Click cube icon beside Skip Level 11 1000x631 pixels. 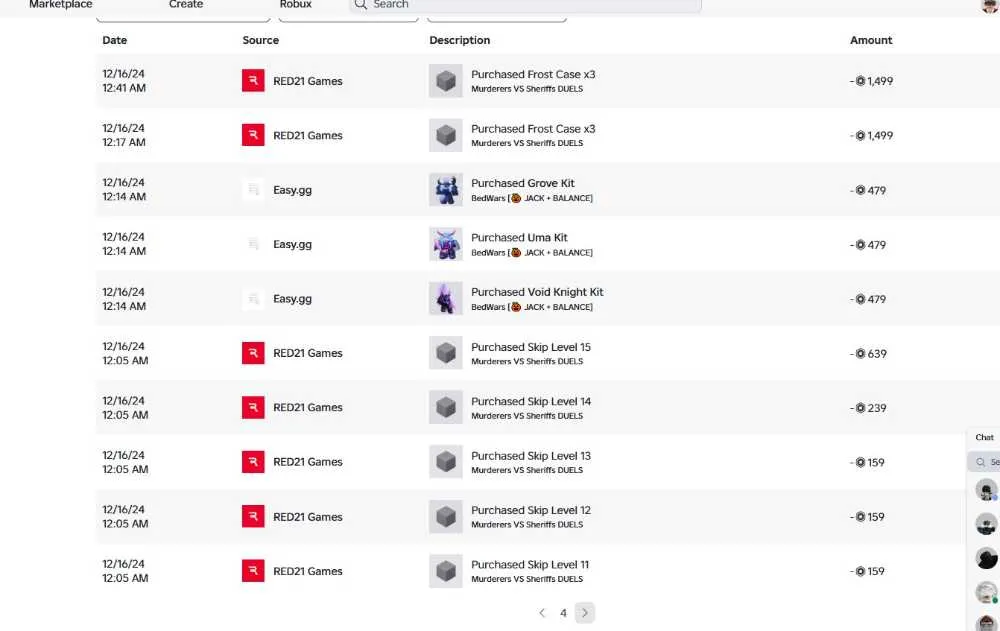(x=446, y=570)
